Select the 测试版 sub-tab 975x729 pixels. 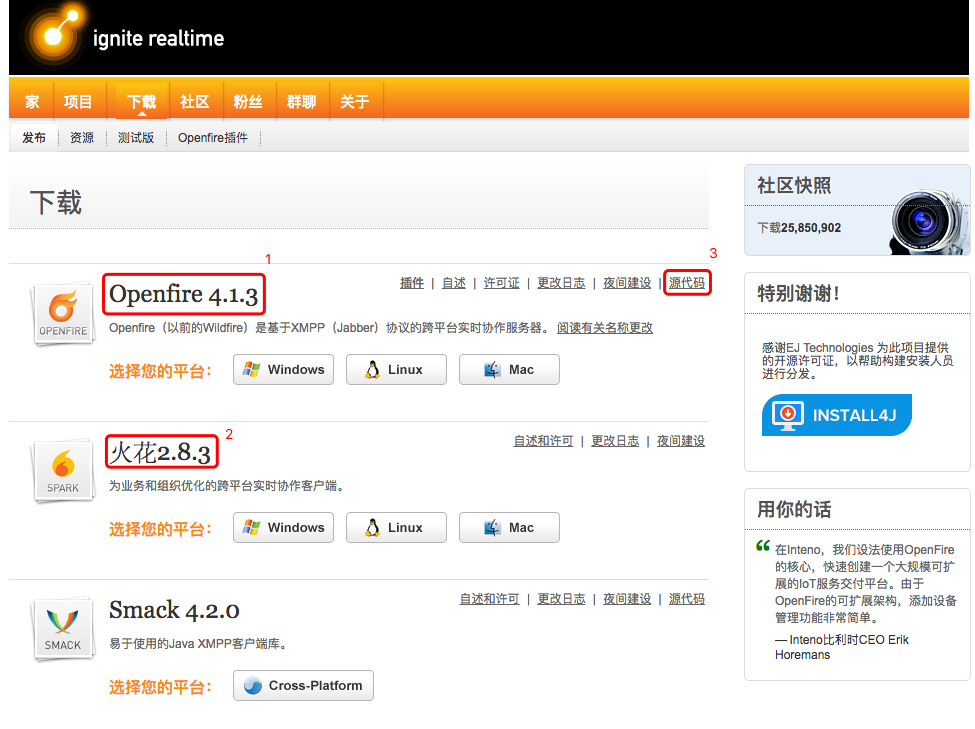coord(136,137)
